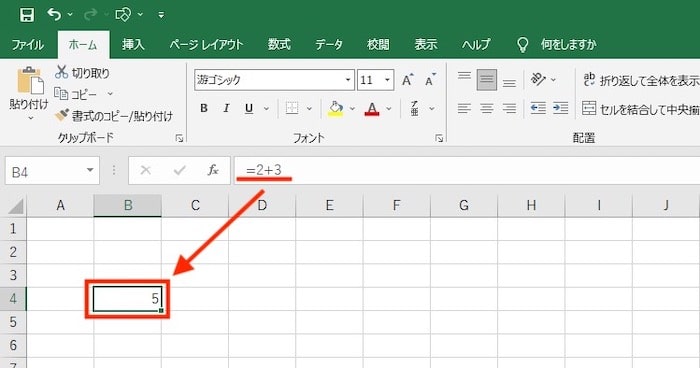Toggle Underline formatting
This screenshot has height=368, width=700.
coord(249,108)
